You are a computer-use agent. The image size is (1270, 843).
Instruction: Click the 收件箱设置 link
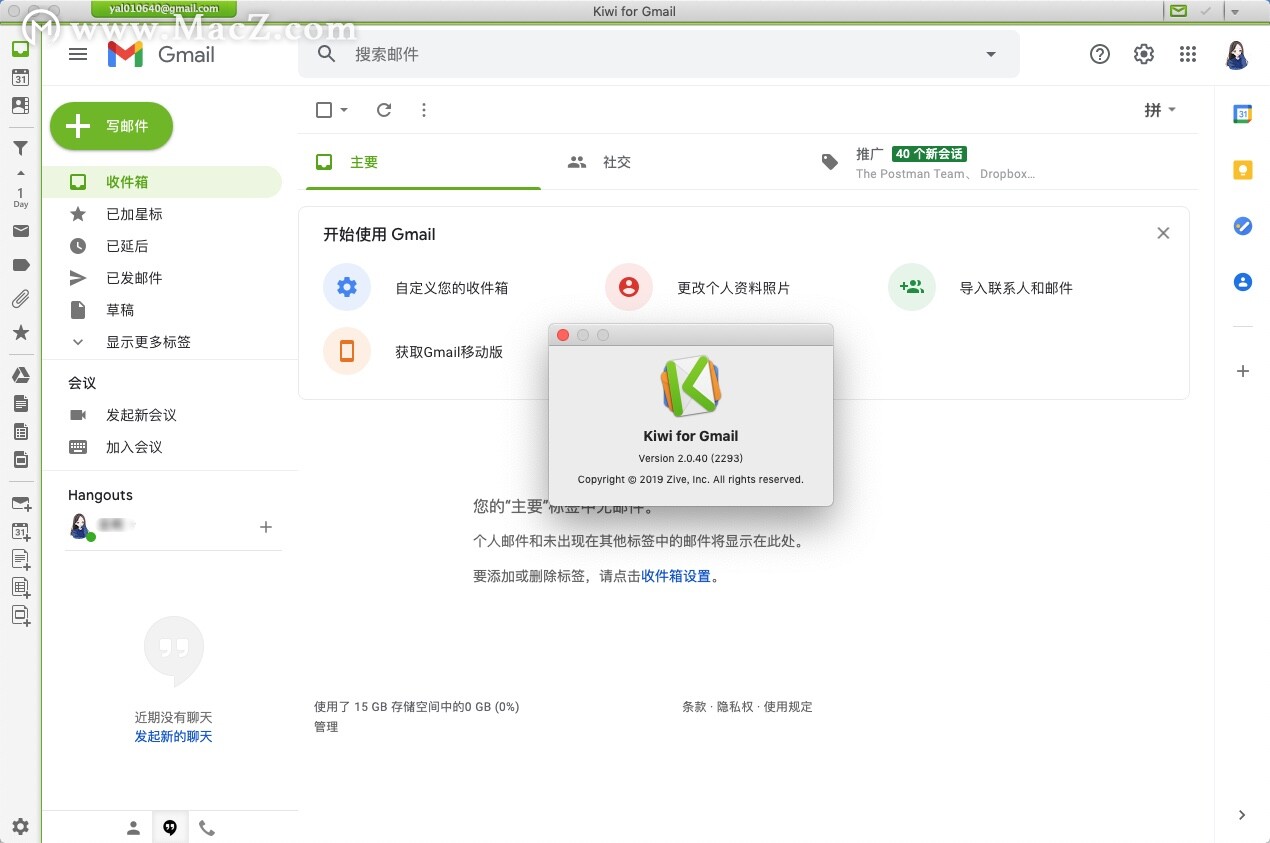point(676,576)
